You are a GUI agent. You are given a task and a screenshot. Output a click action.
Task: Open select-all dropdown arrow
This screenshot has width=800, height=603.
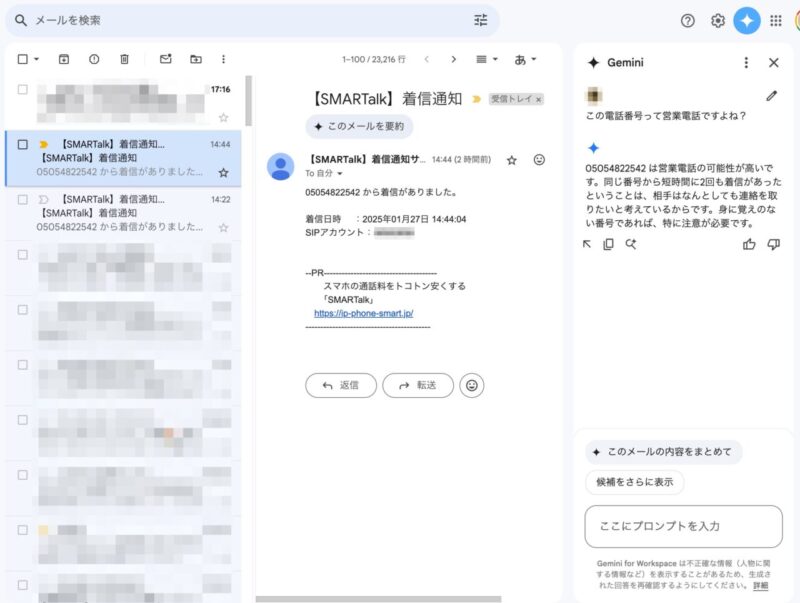(36, 59)
